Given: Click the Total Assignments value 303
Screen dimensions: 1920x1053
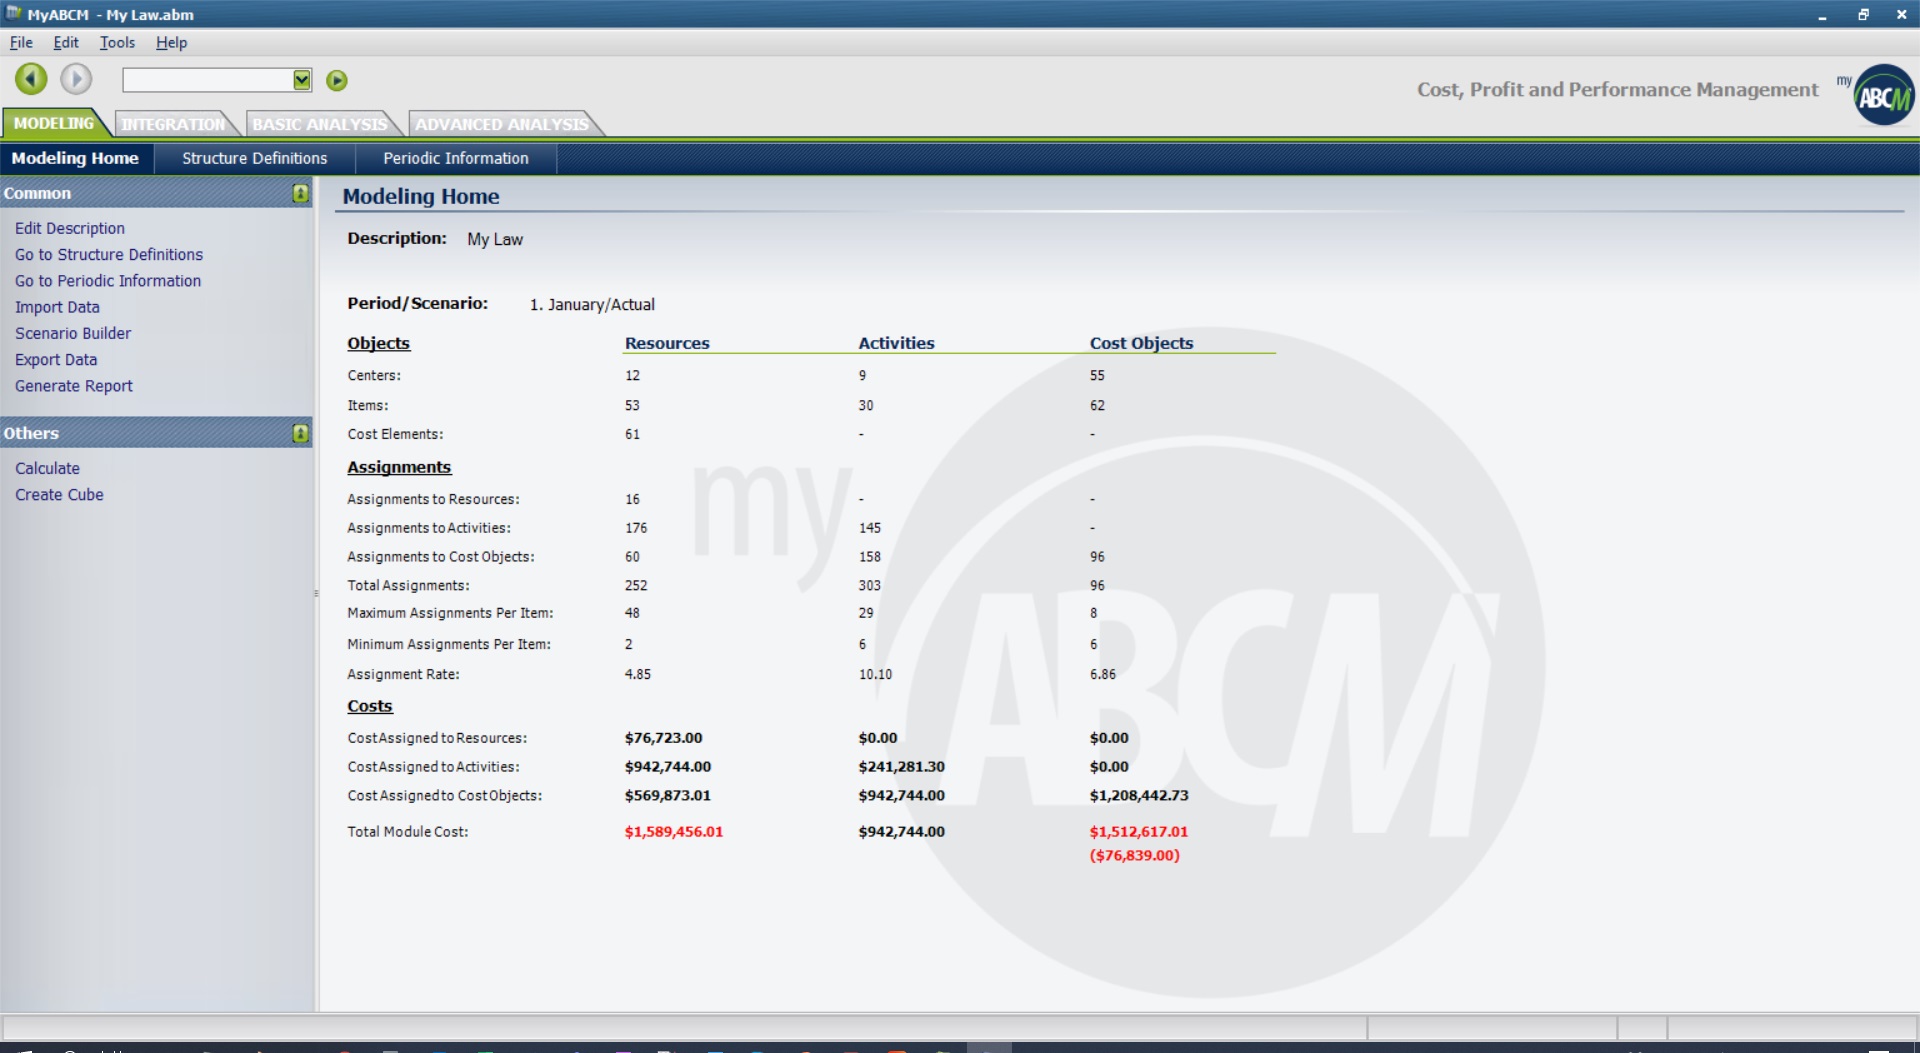Looking at the screenshot, I should click(869, 585).
